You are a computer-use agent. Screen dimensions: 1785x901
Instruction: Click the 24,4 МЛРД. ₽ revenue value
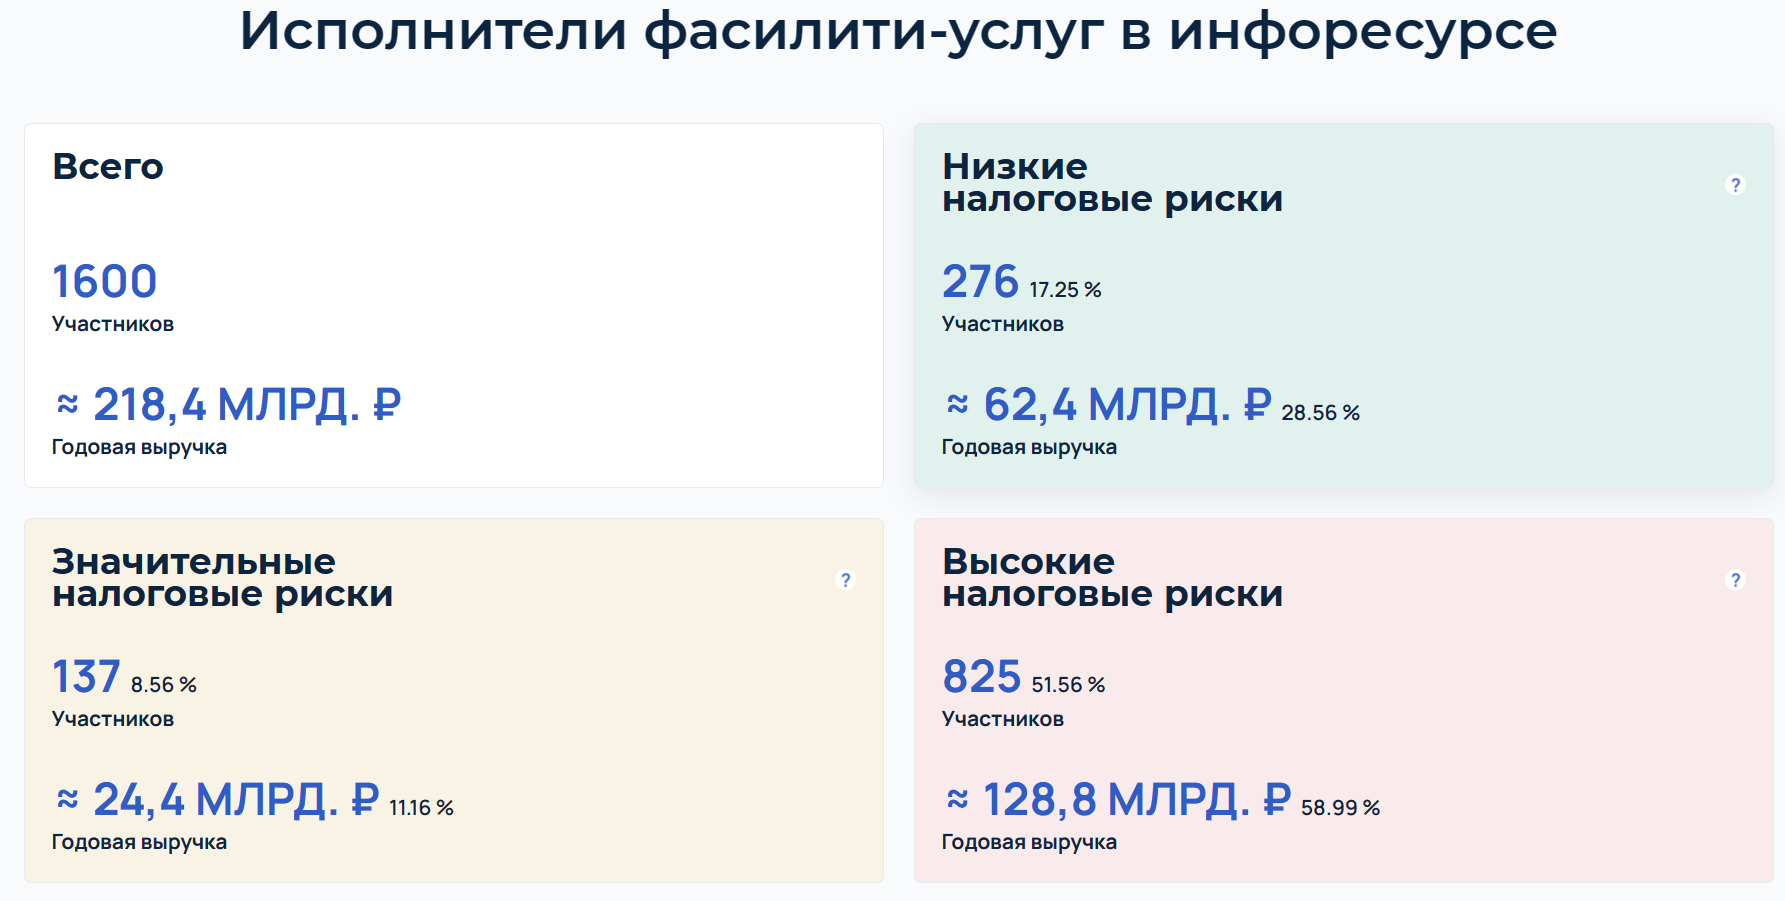point(217,800)
